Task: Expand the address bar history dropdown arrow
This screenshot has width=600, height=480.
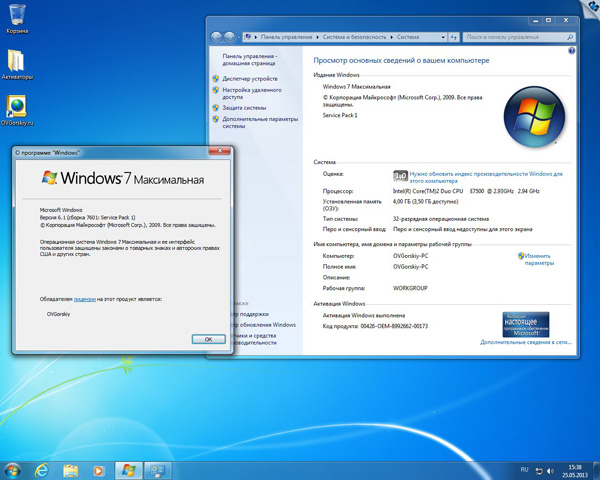Action: (x=443, y=37)
